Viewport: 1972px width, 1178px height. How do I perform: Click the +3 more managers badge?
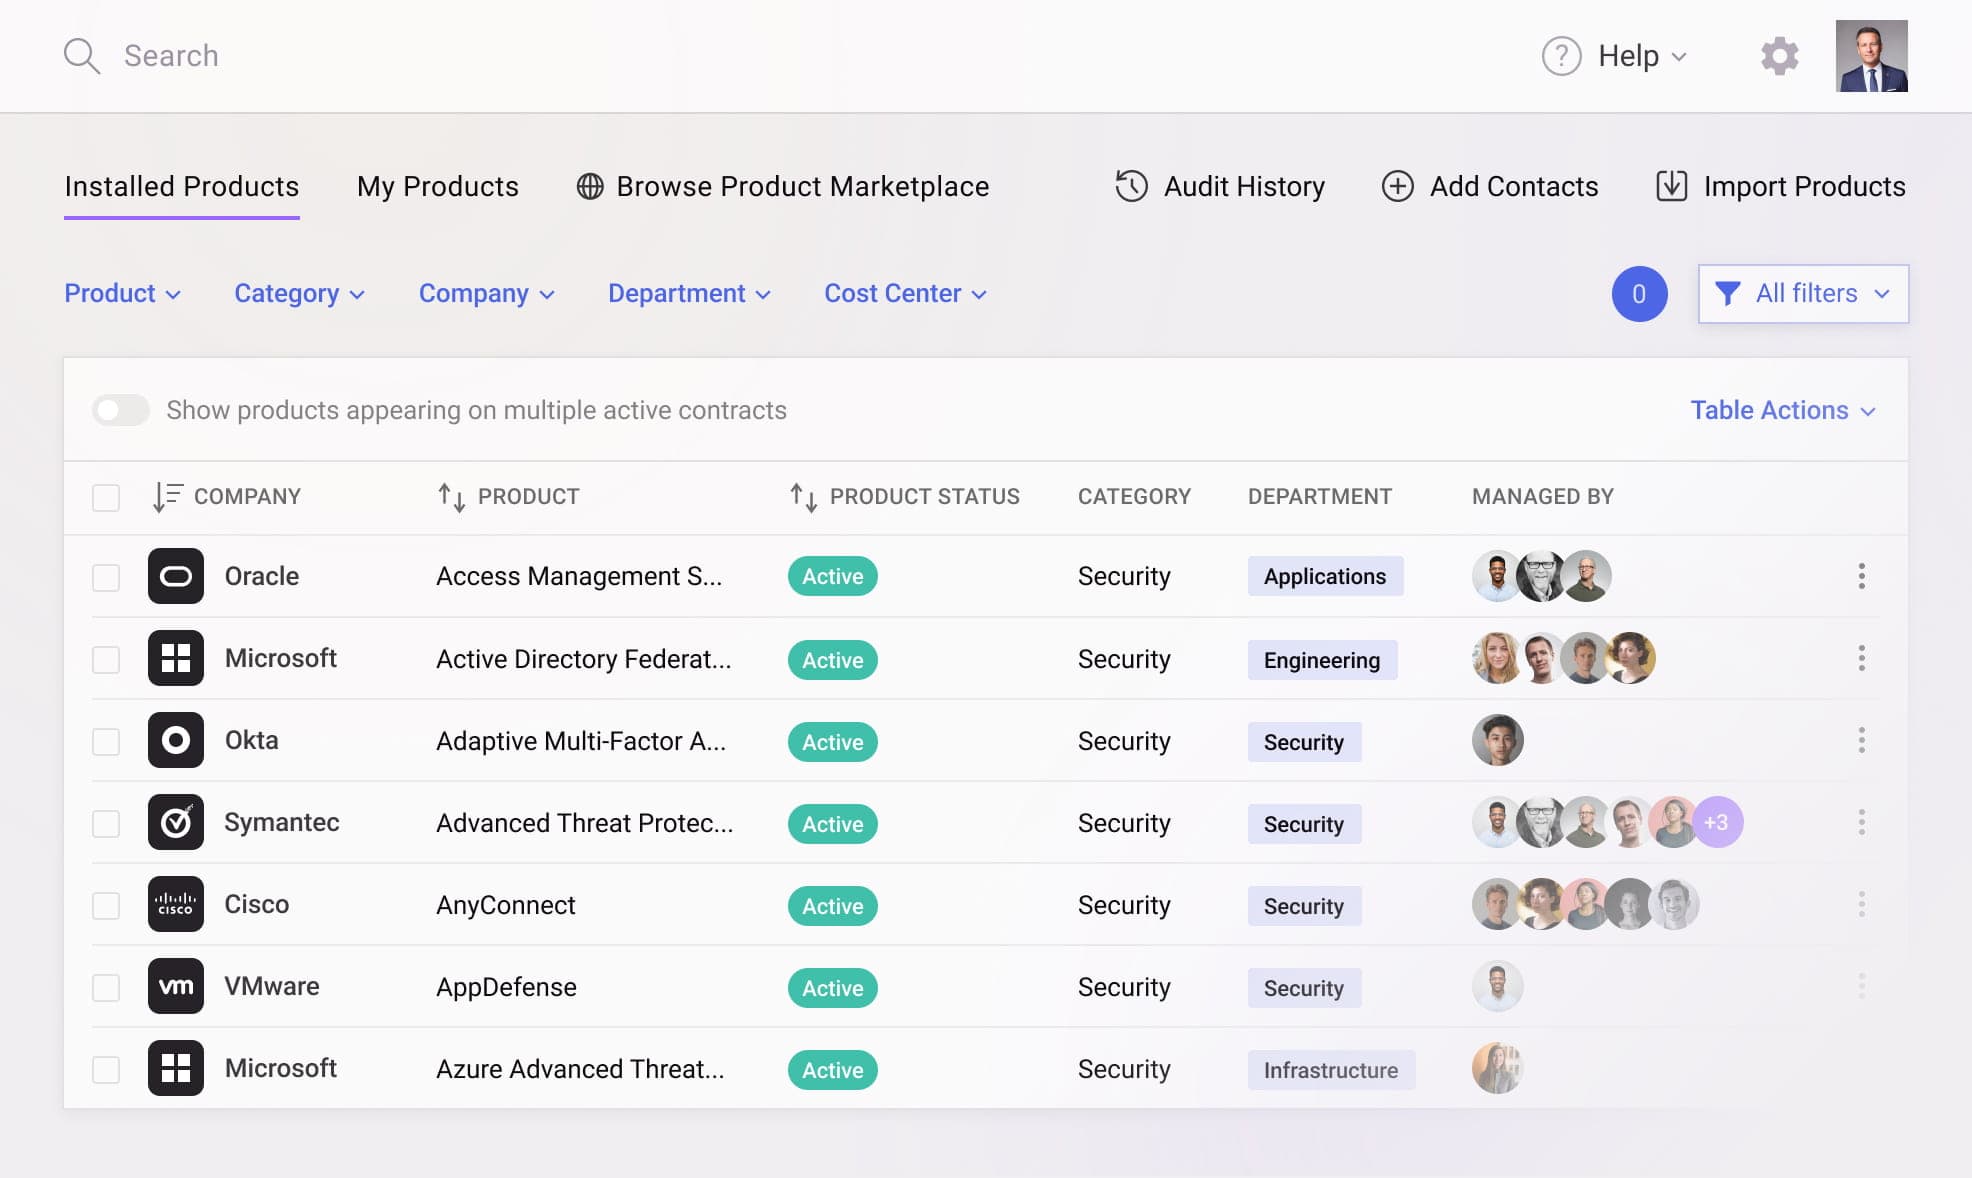[1717, 822]
